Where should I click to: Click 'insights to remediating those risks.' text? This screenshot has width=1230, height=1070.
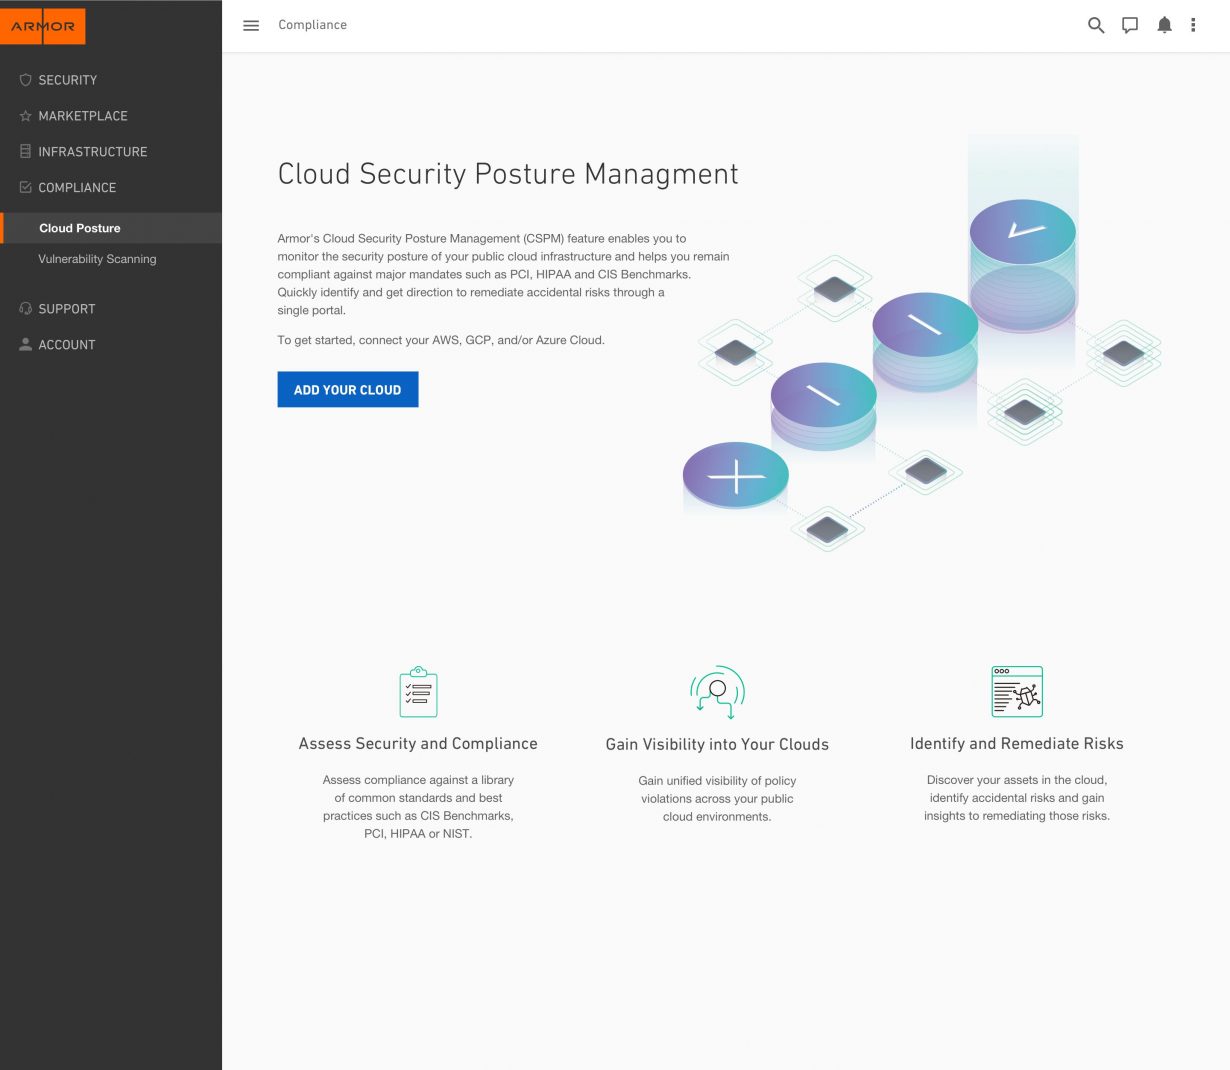pos(1017,816)
